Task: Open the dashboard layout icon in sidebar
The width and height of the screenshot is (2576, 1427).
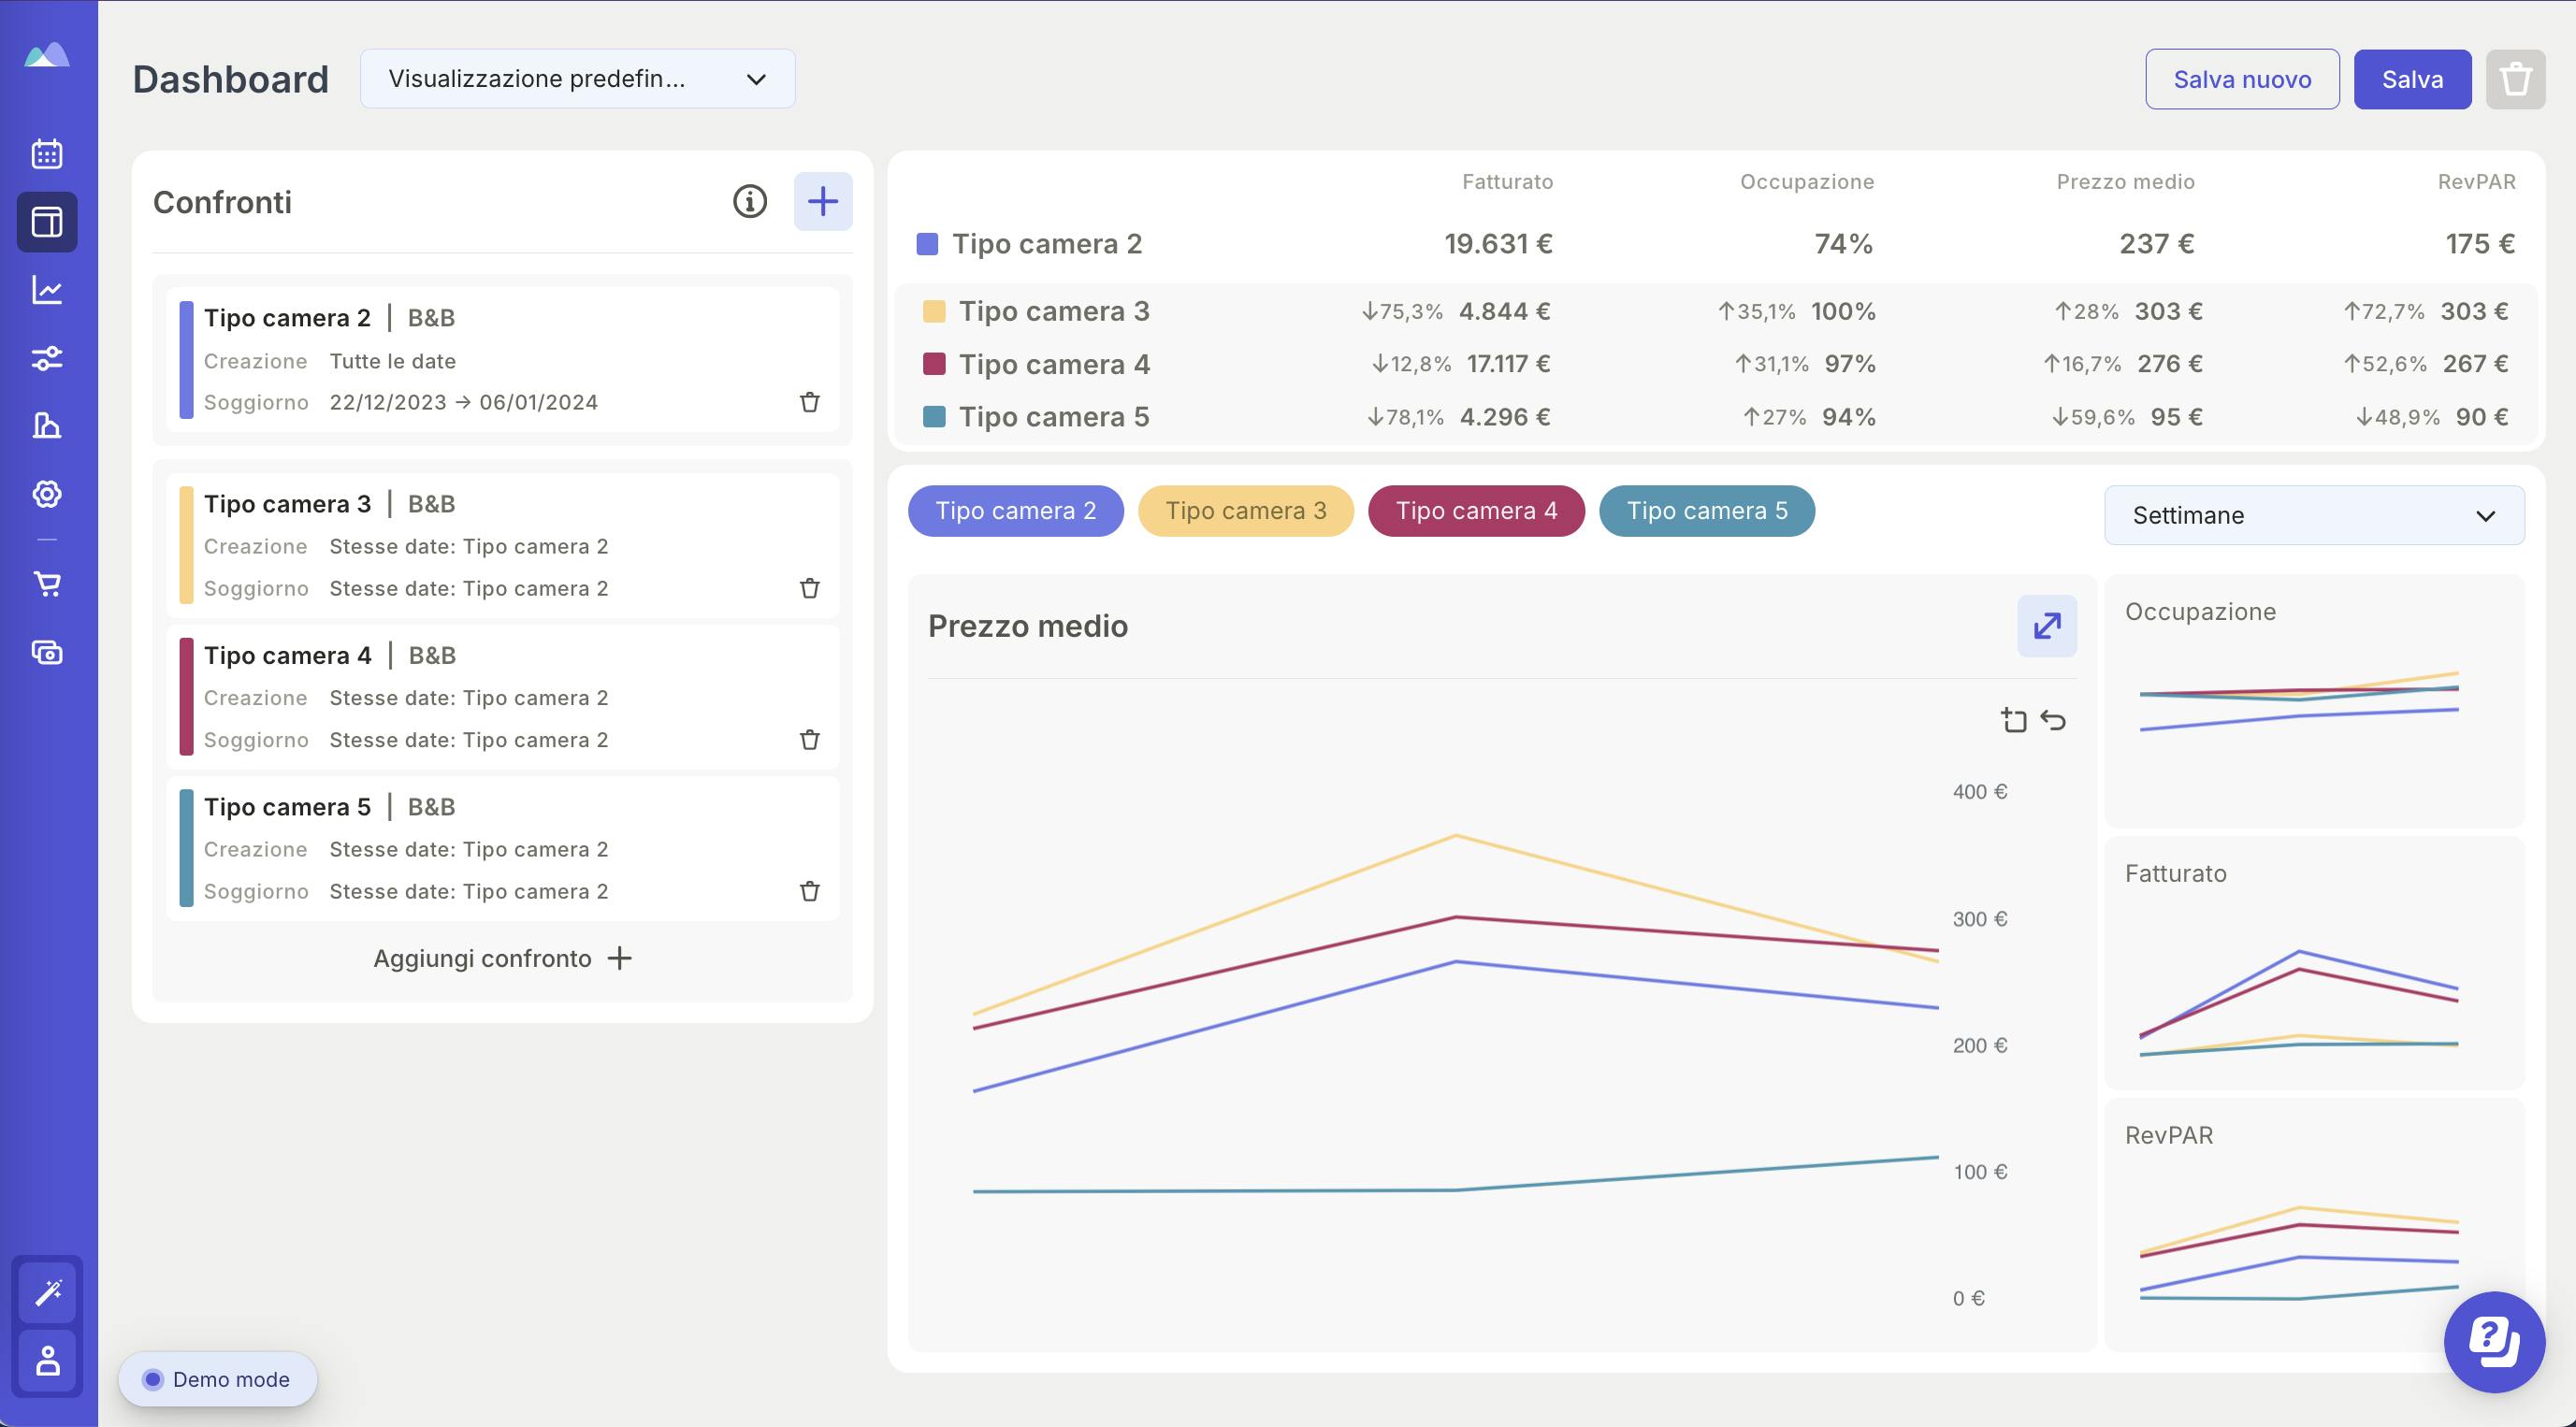Action: click(47, 222)
